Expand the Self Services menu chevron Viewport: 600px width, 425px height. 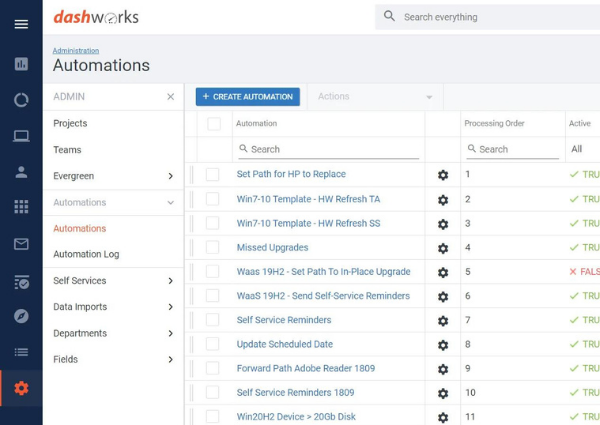coord(171,281)
